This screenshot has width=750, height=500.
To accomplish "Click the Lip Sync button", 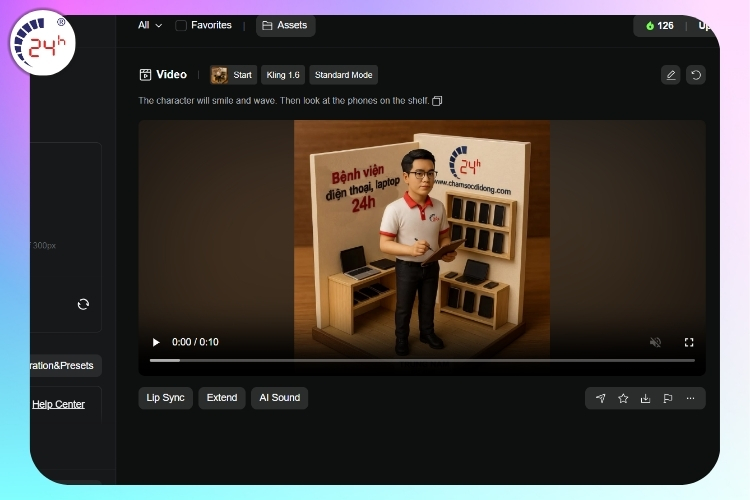I will coord(165,398).
